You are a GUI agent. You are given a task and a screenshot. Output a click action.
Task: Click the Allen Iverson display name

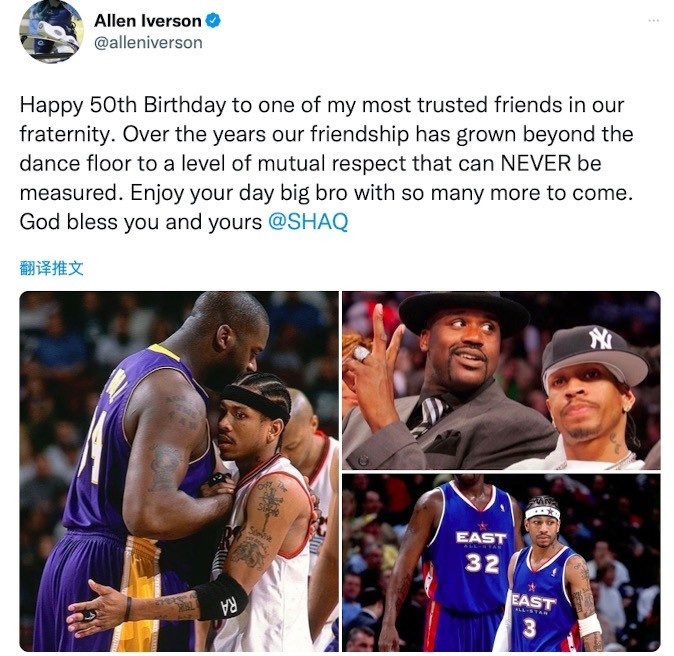(x=148, y=21)
